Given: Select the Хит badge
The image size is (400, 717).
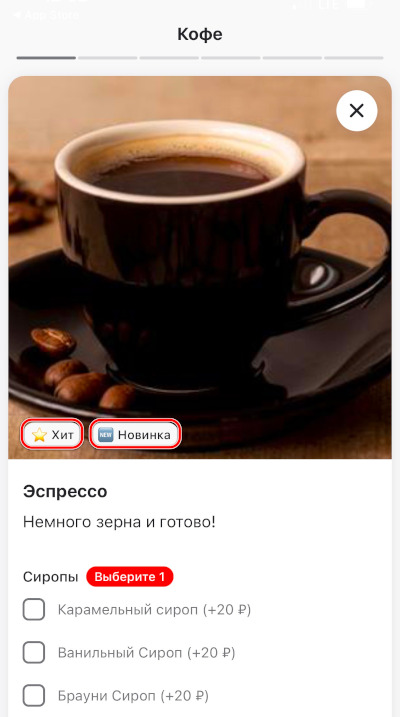Looking at the screenshot, I should (x=52, y=435).
